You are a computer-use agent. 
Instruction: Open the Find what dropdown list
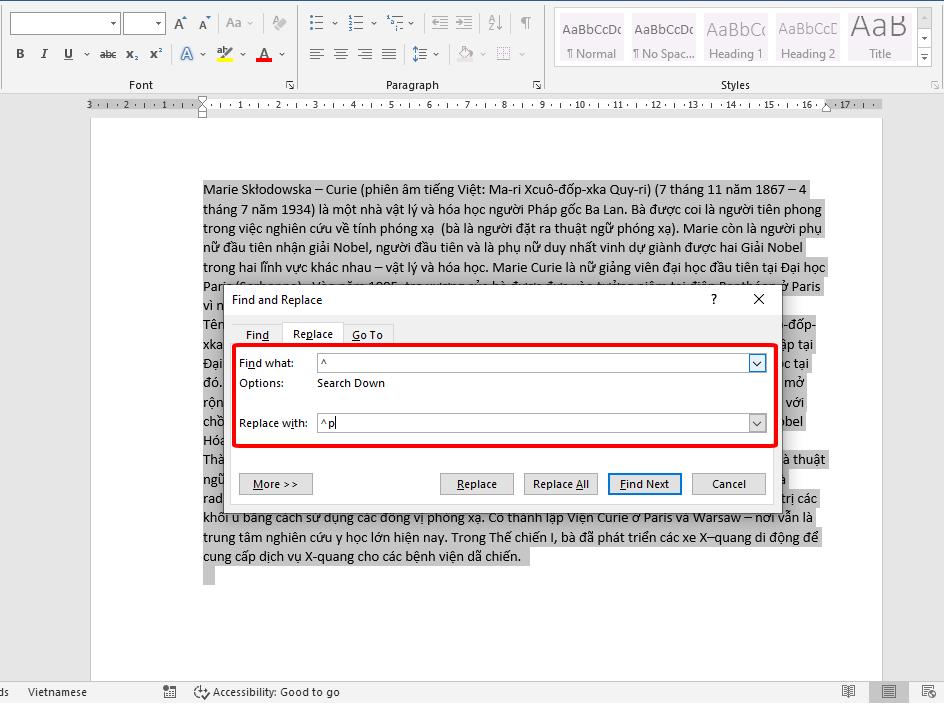758,363
